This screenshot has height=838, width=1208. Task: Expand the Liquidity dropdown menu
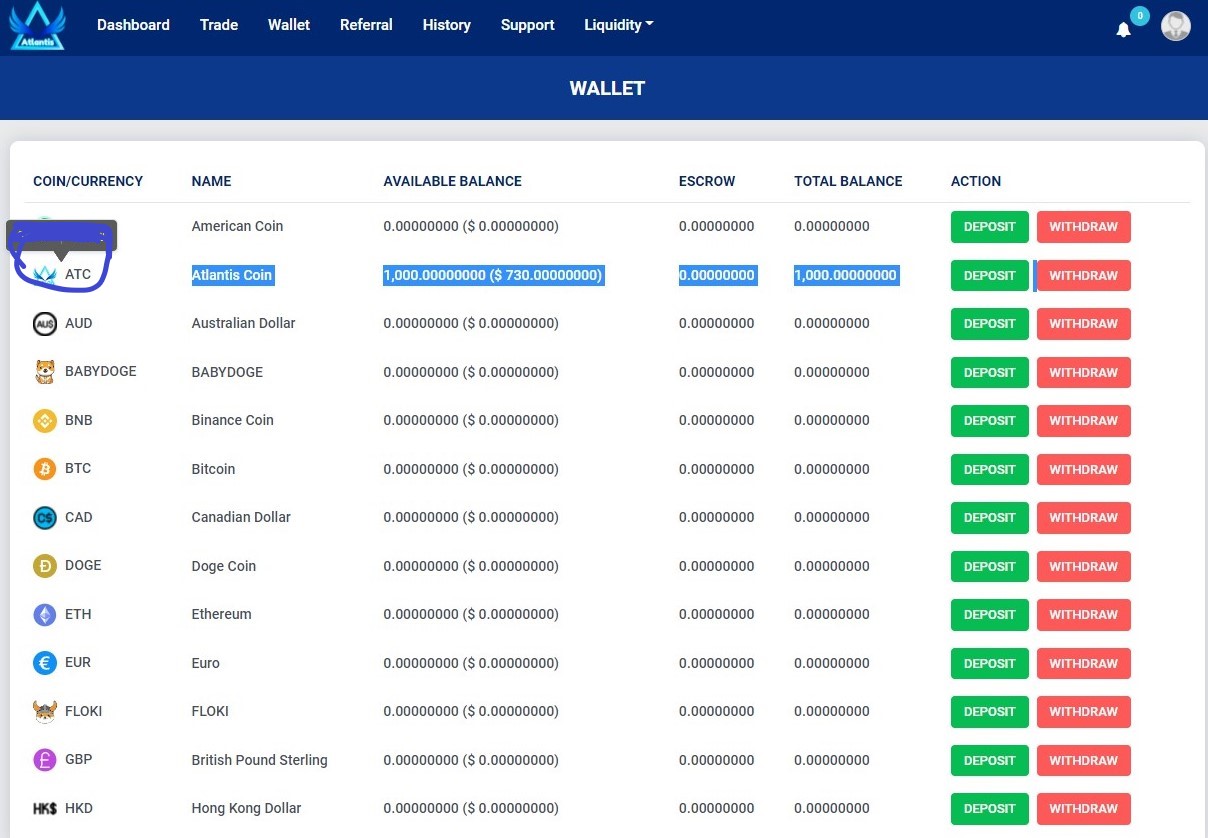click(x=618, y=25)
